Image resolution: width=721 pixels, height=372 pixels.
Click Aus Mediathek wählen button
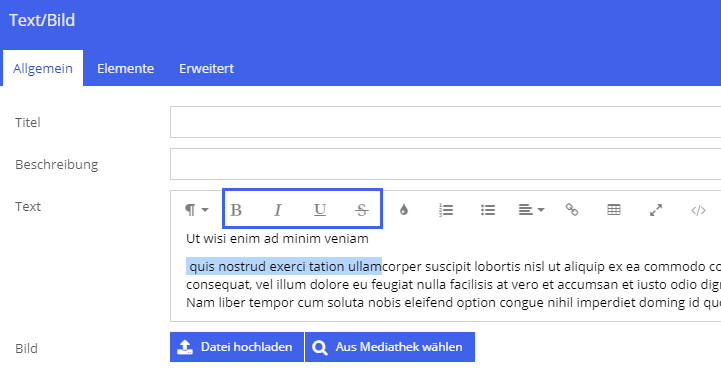tap(390, 347)
